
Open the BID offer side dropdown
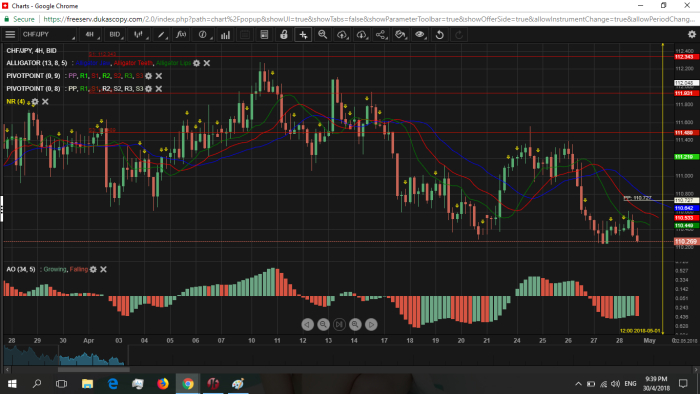[x=115, y=34]
